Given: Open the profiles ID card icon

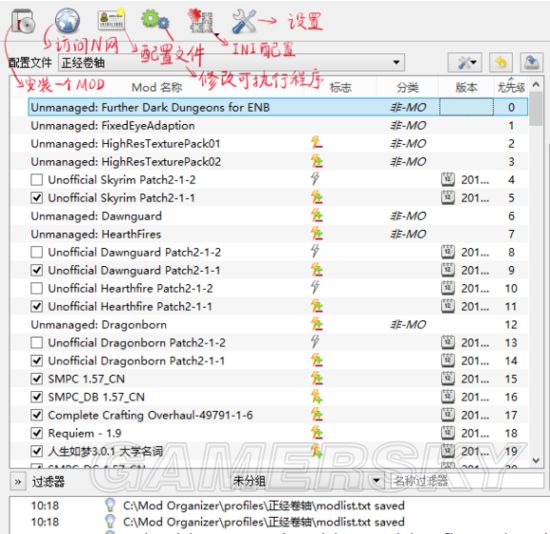Looking at the screenshot, I should coord(111,20).
